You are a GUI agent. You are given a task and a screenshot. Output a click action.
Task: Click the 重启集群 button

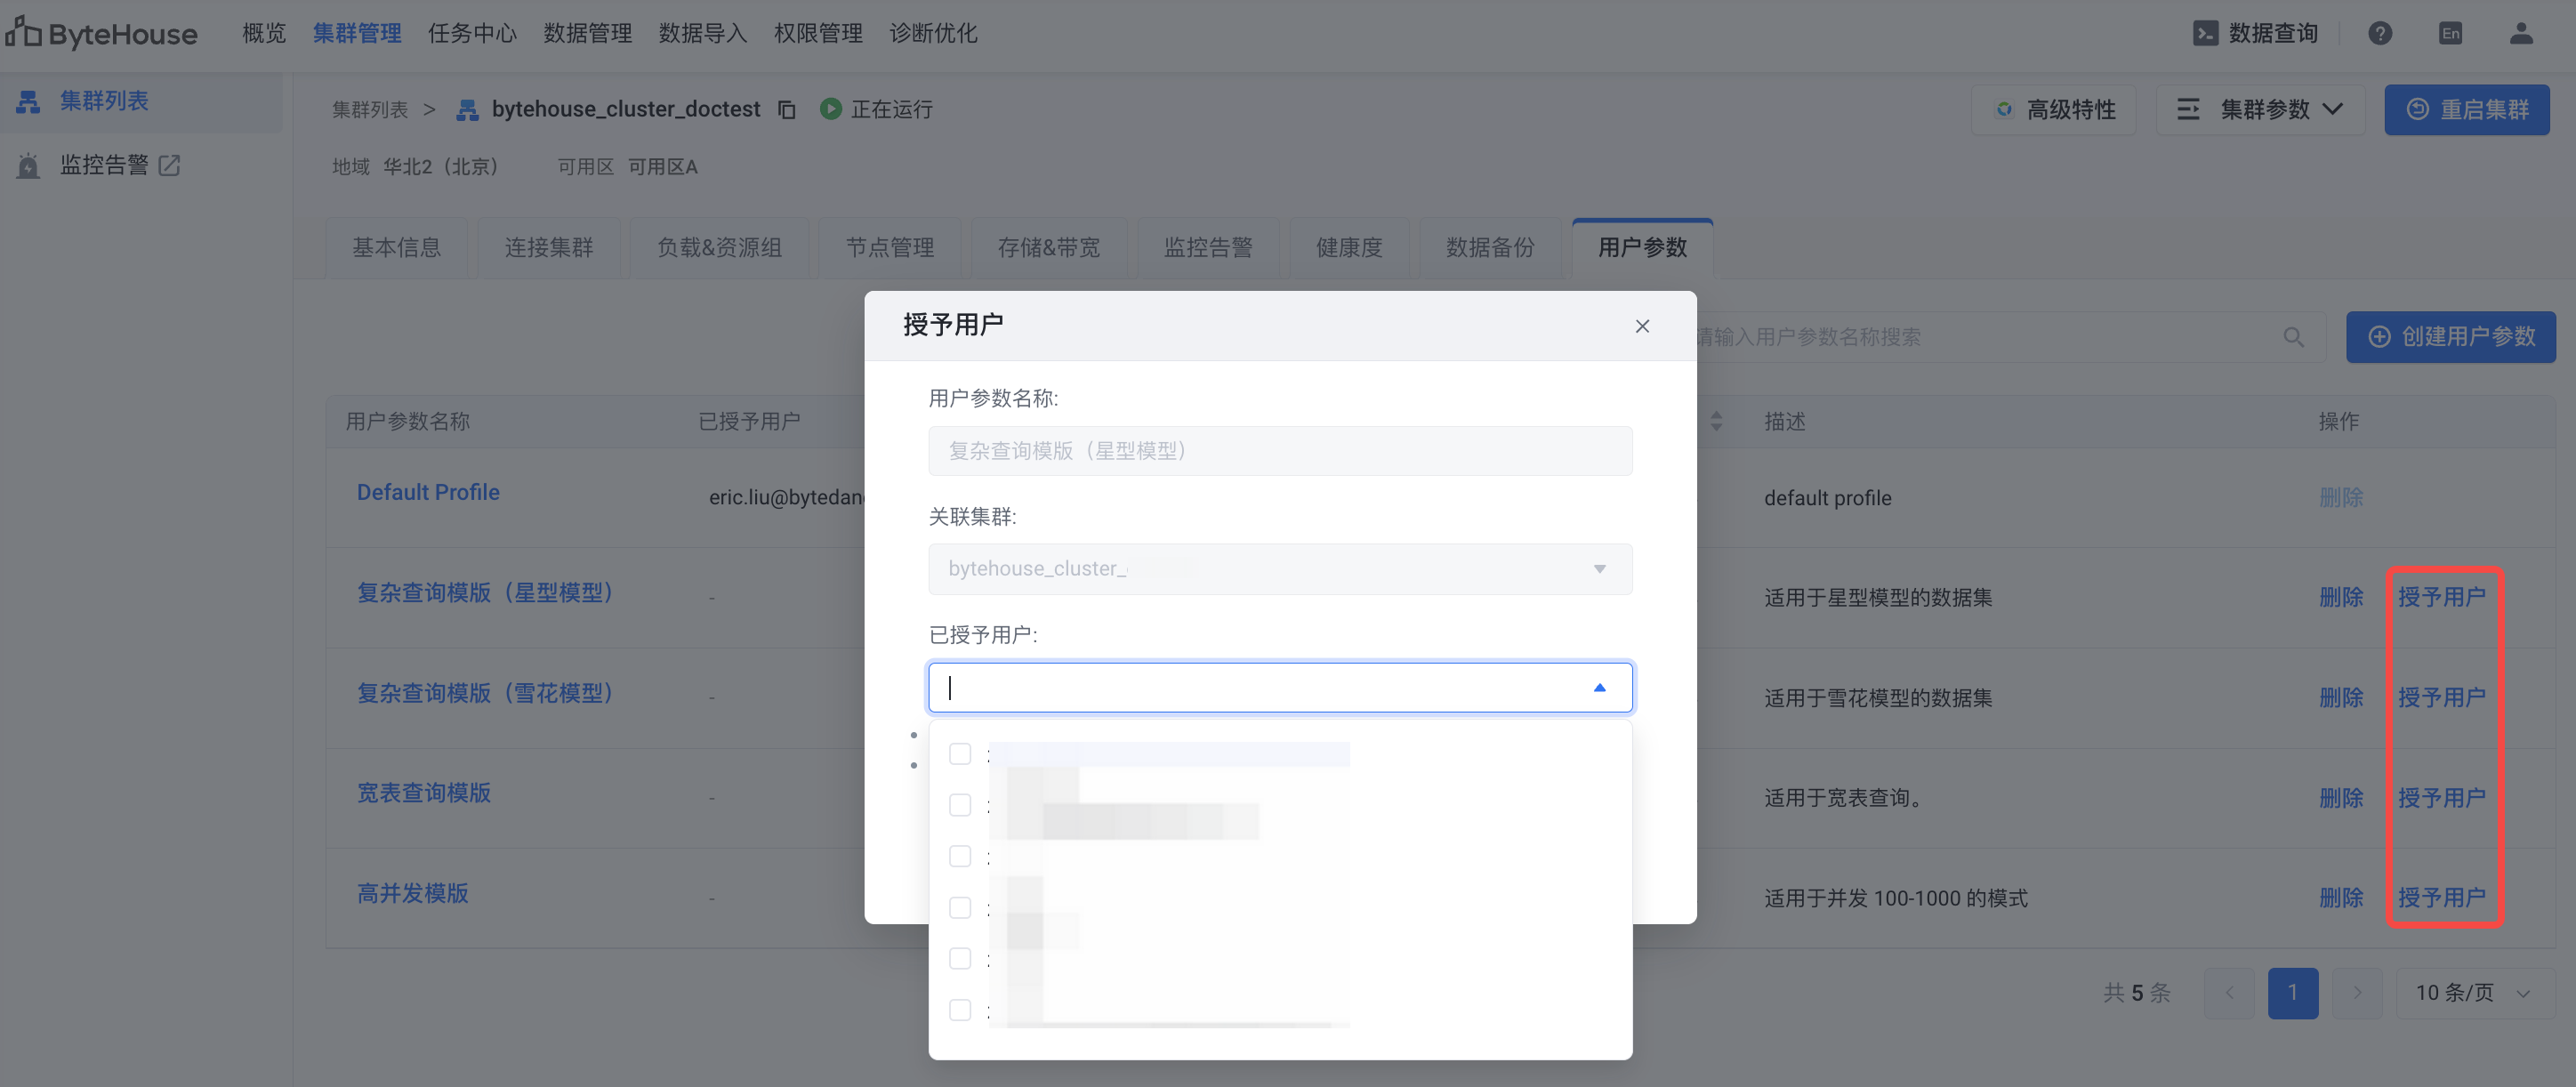2466,109
